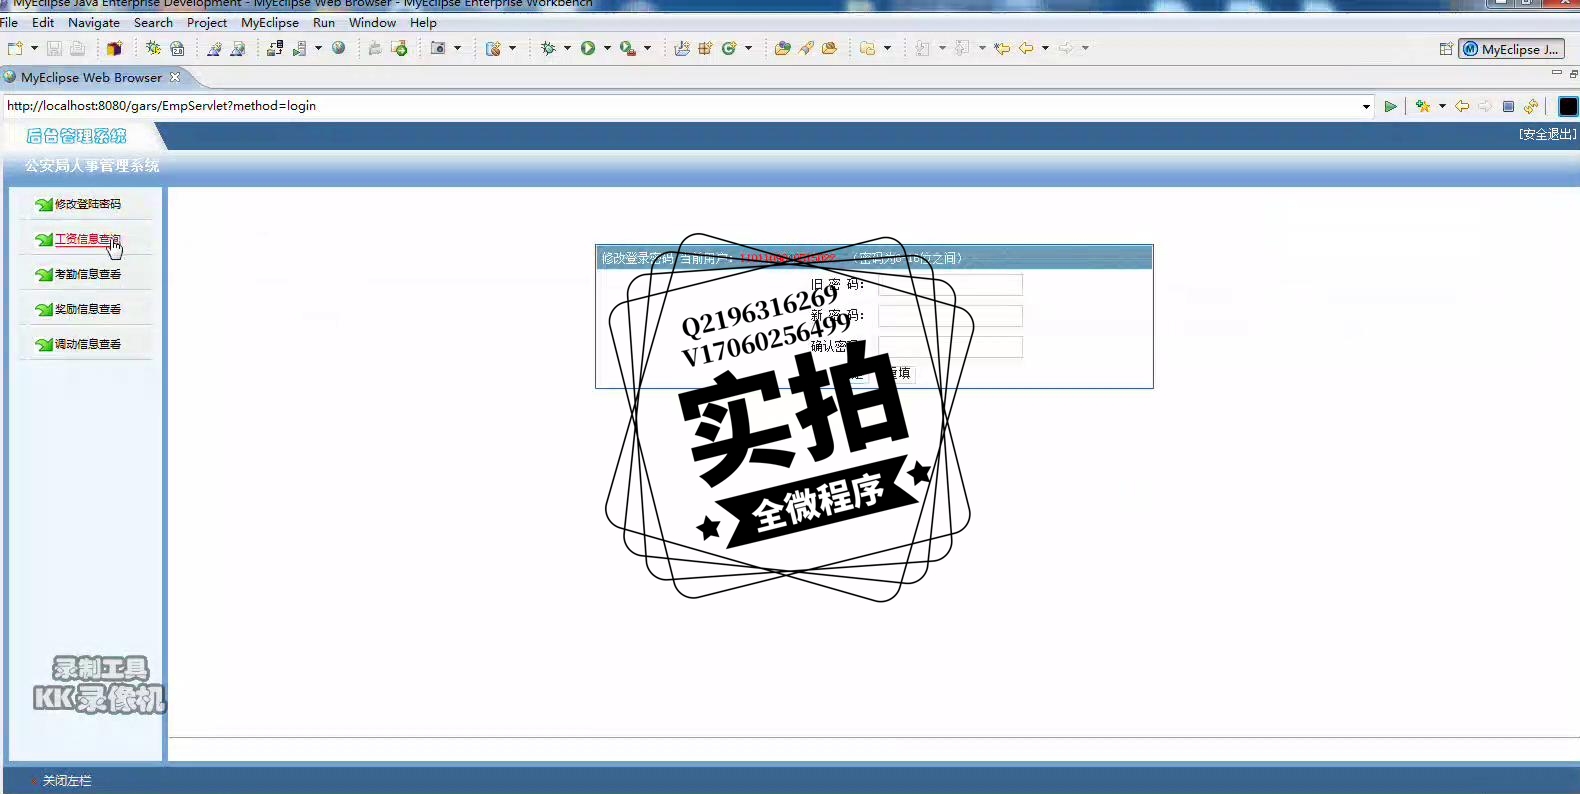Click the 安全退出 logout link

coord(1547,134)
